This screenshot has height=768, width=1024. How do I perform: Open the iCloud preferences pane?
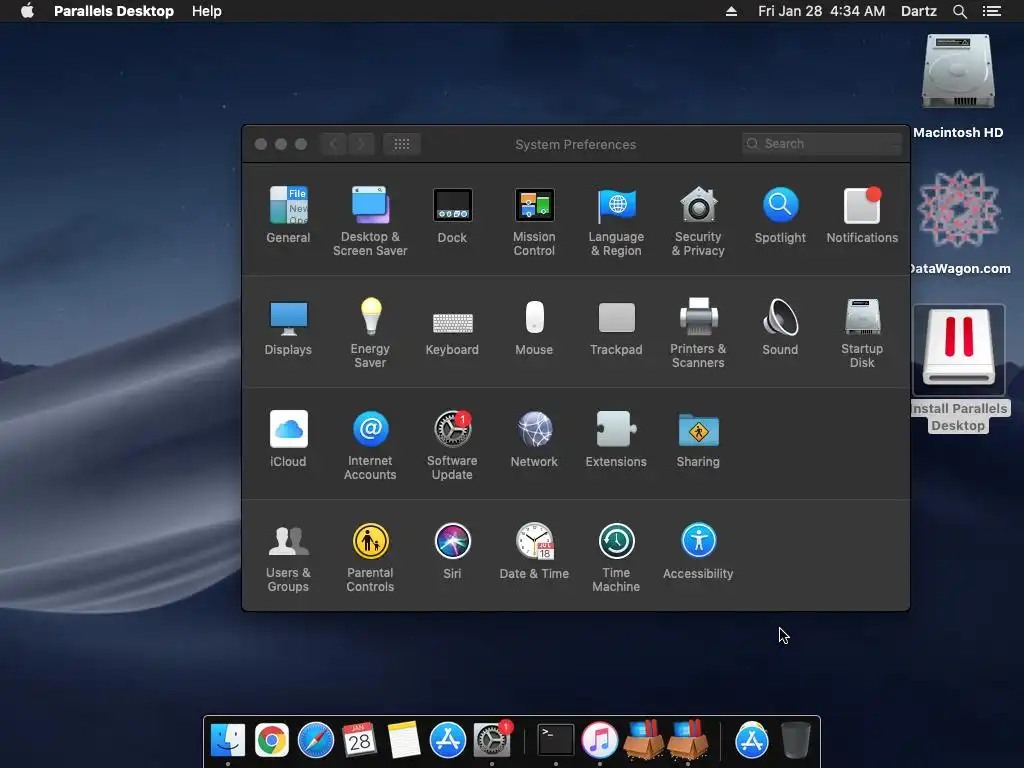(x=288, y=439)
